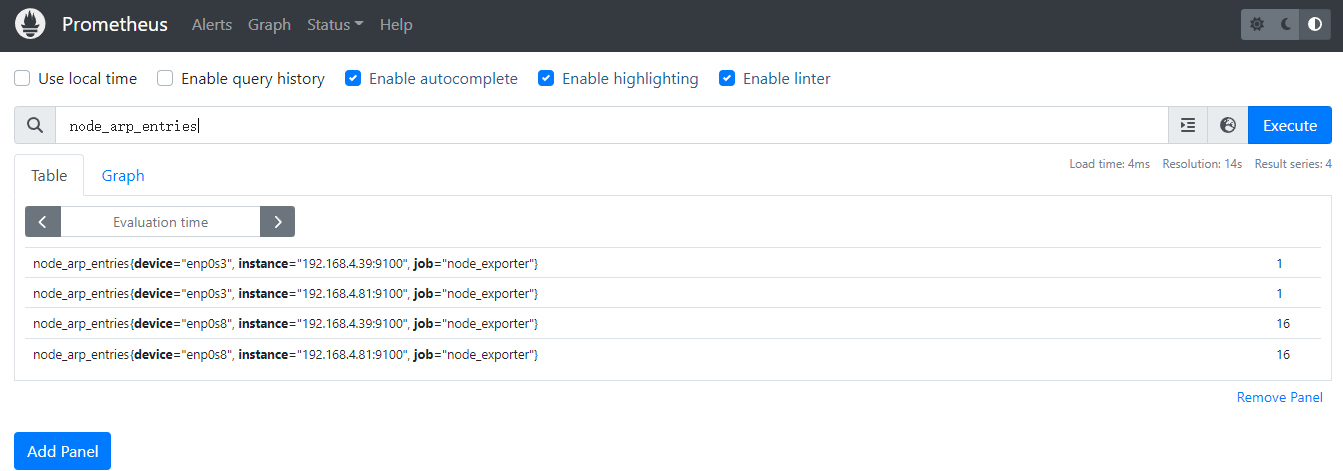Click the Result series: 4 text
The height and width of the screenshot is (471, 1343).
pos(1293,164)
